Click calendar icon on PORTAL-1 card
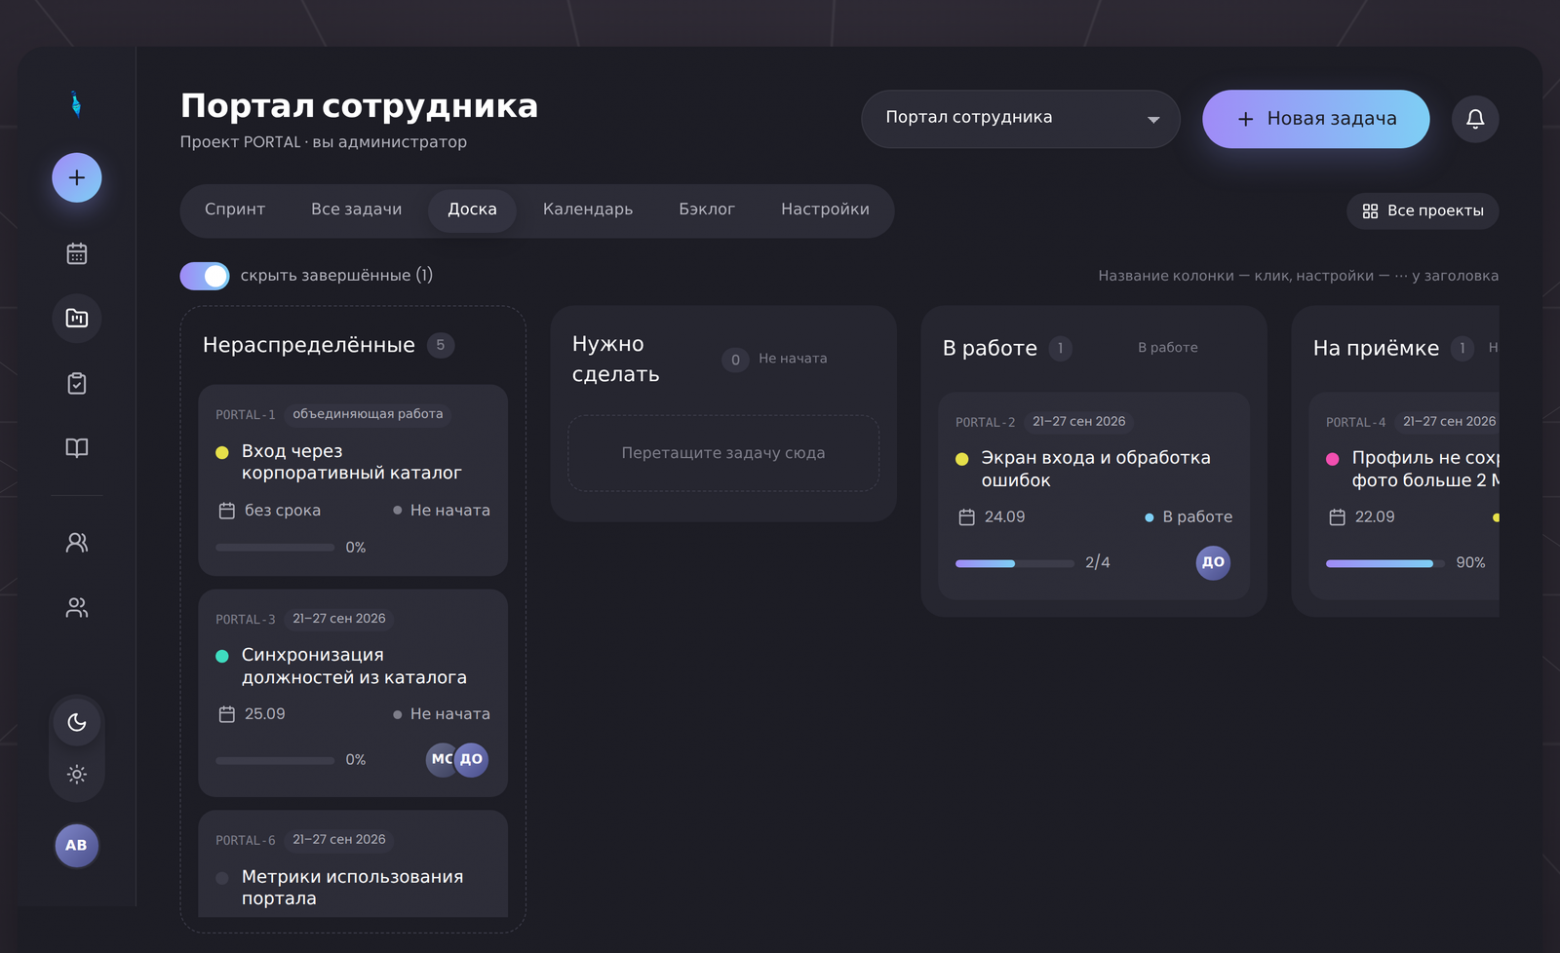1560x953 pixels. (227, 511)
